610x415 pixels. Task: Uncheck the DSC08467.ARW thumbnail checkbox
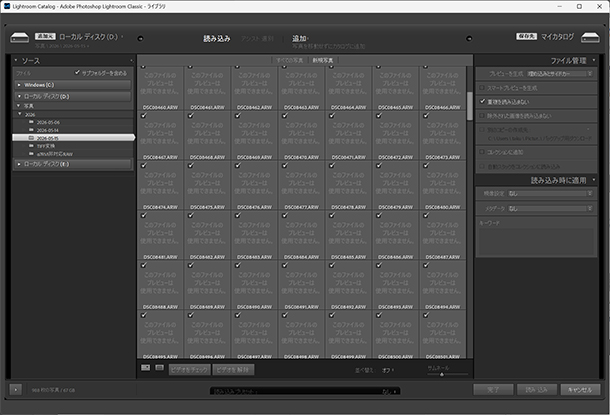click(144, 116)
